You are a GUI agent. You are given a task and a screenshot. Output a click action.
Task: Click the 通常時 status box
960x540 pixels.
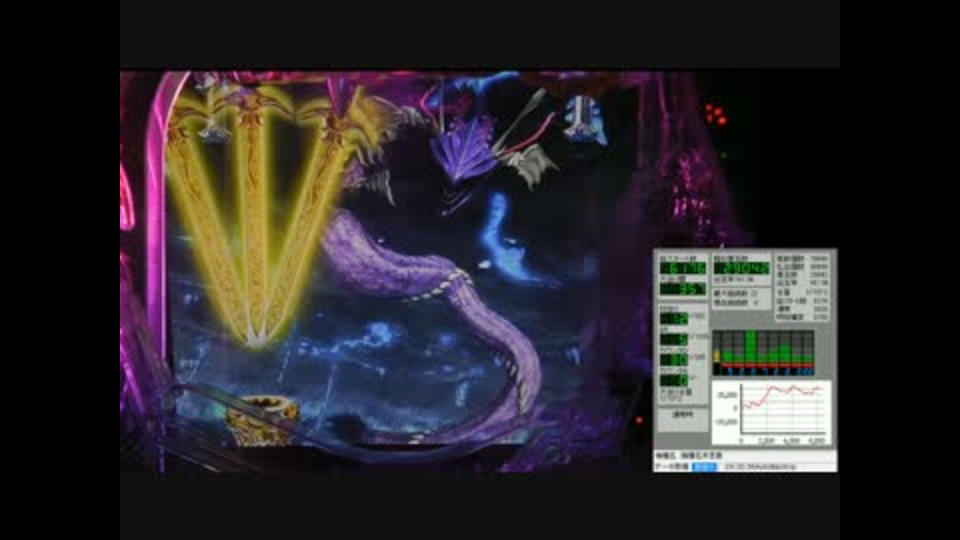click(683, 418)
